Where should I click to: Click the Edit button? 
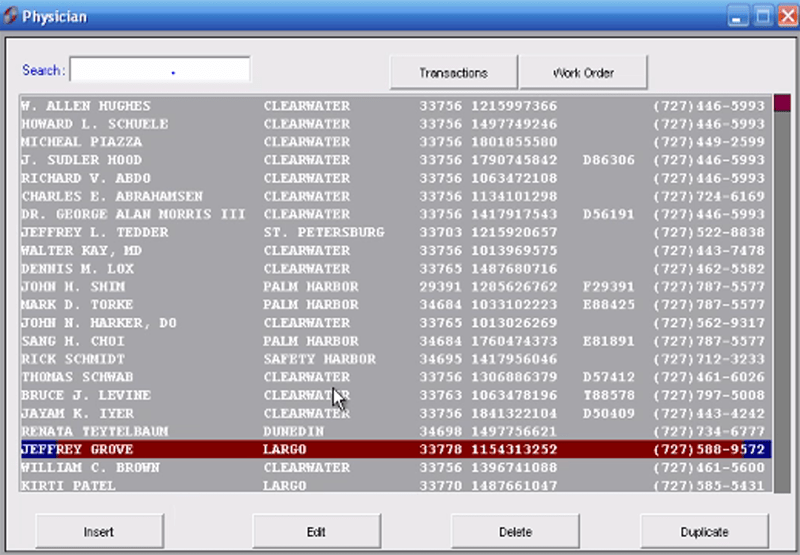point(316,532)
